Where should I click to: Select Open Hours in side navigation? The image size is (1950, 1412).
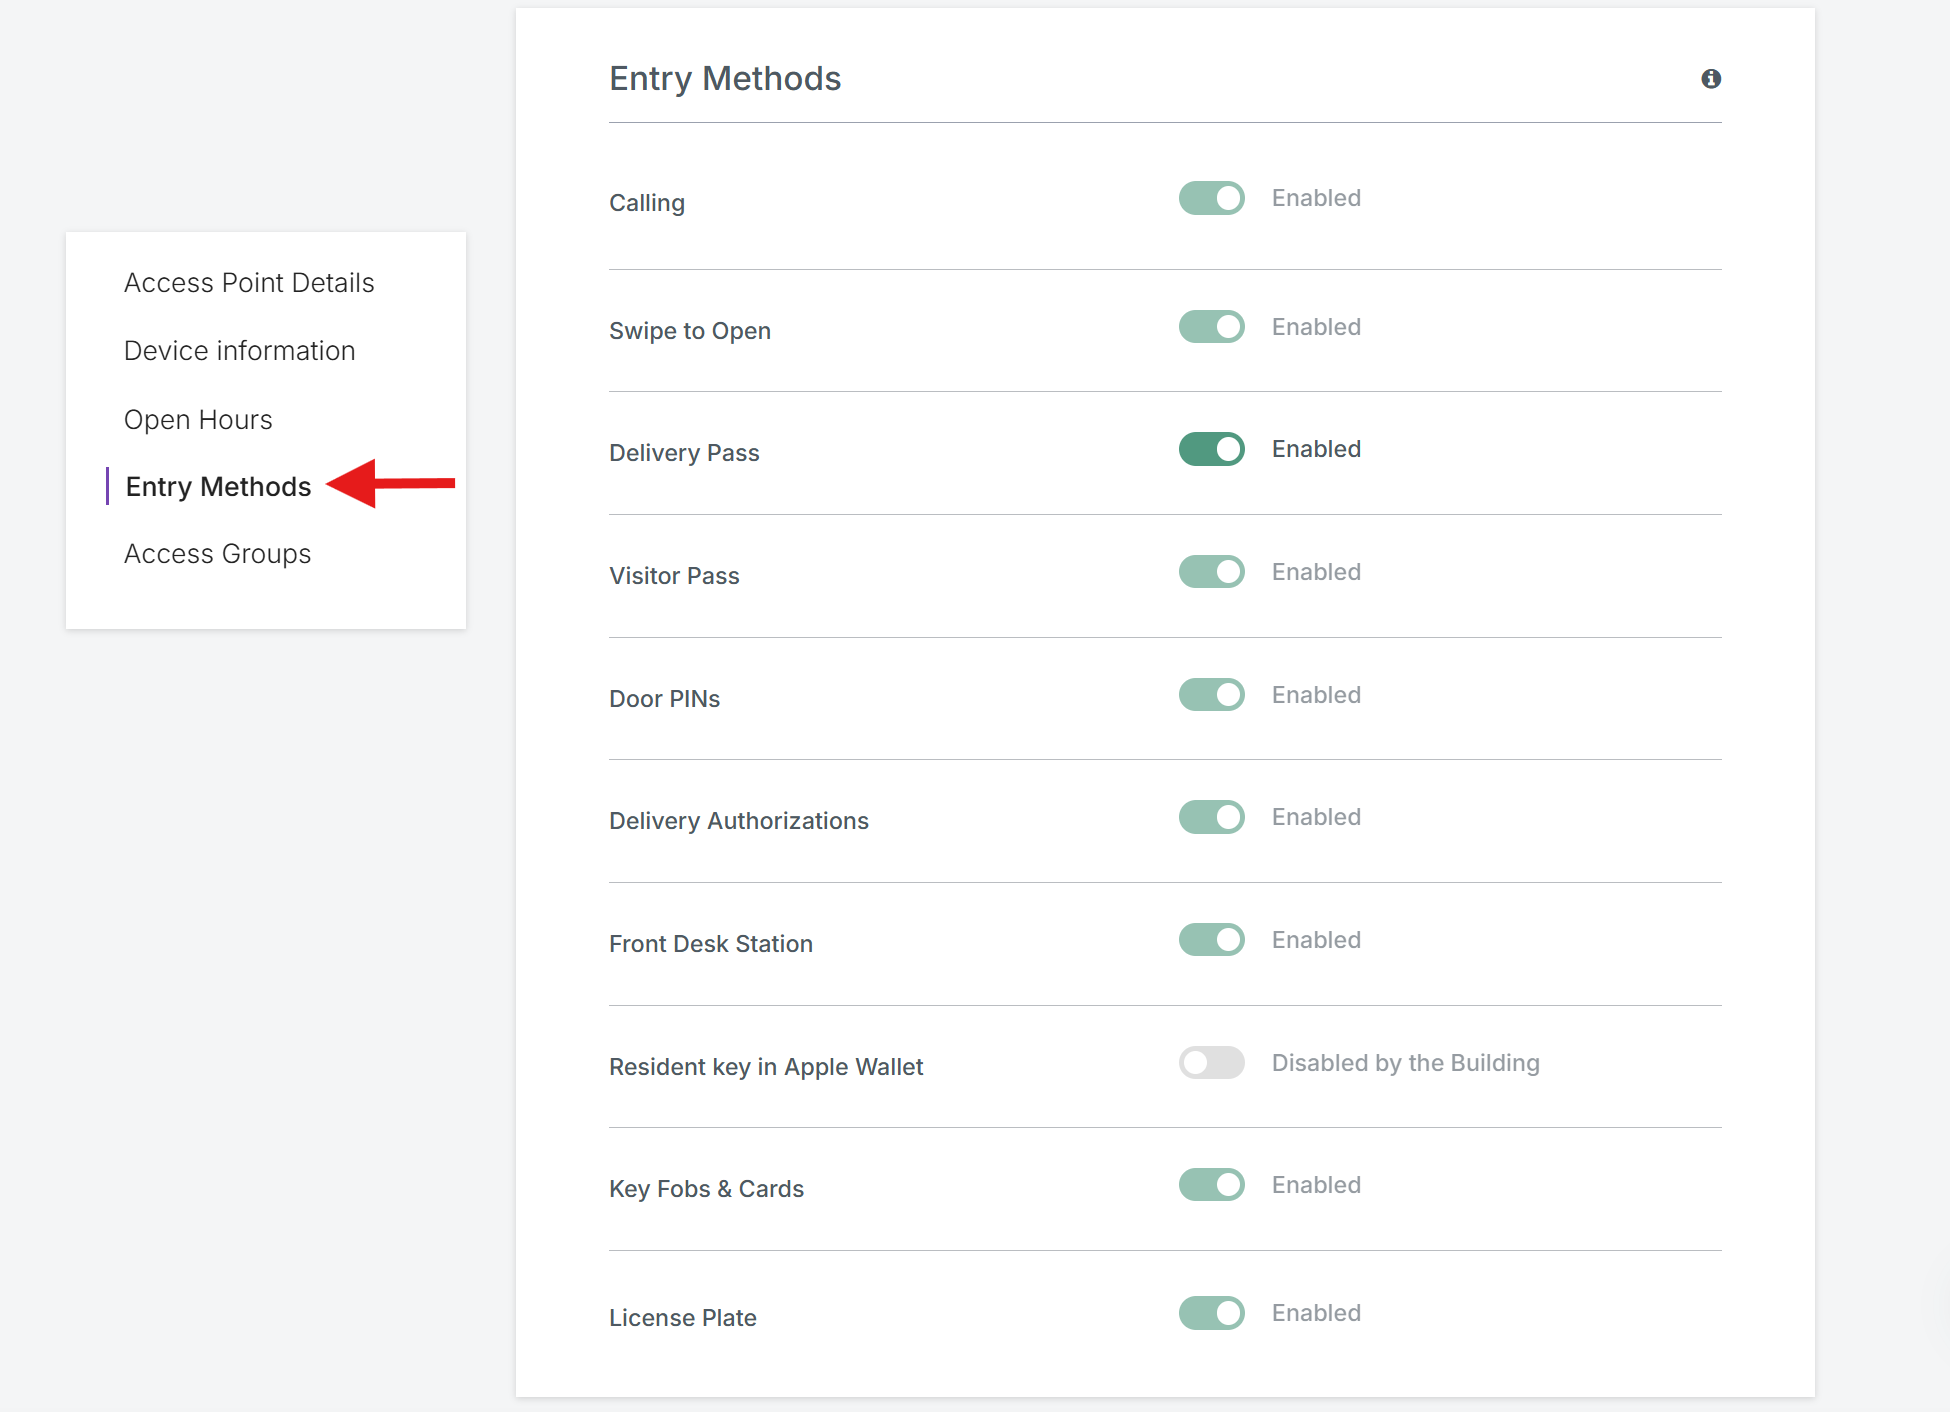198,420
